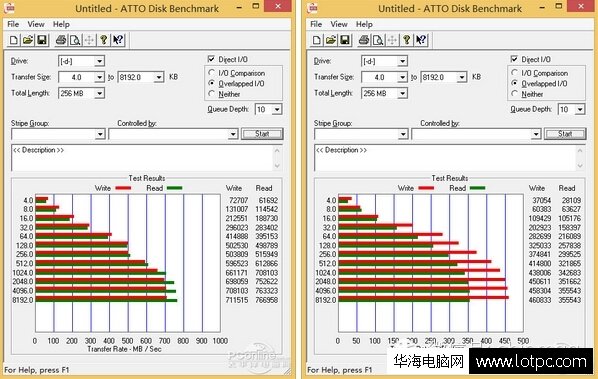Open View menu in left window

click(x=36, y=24)
